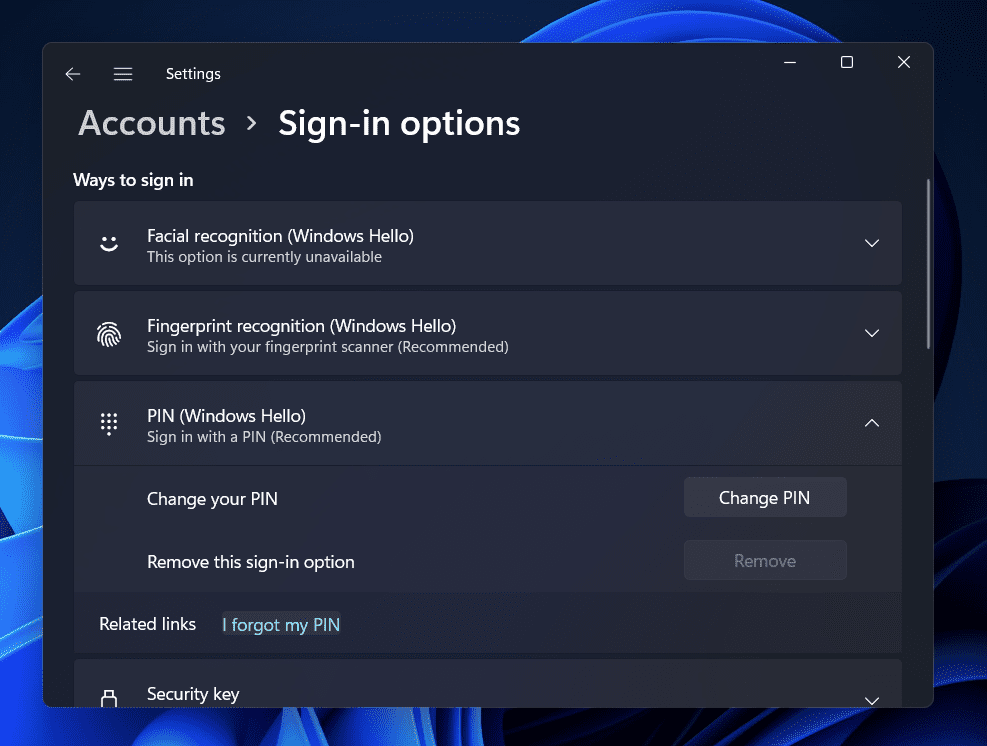Click the back arrow in Settings
Screen dimensions: 987x746
72,73
